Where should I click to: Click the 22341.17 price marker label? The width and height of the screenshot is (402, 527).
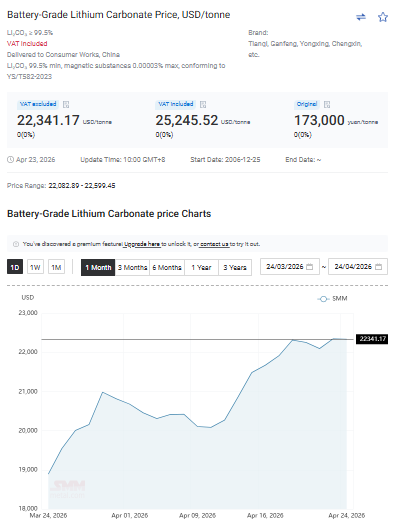point(372,339)
